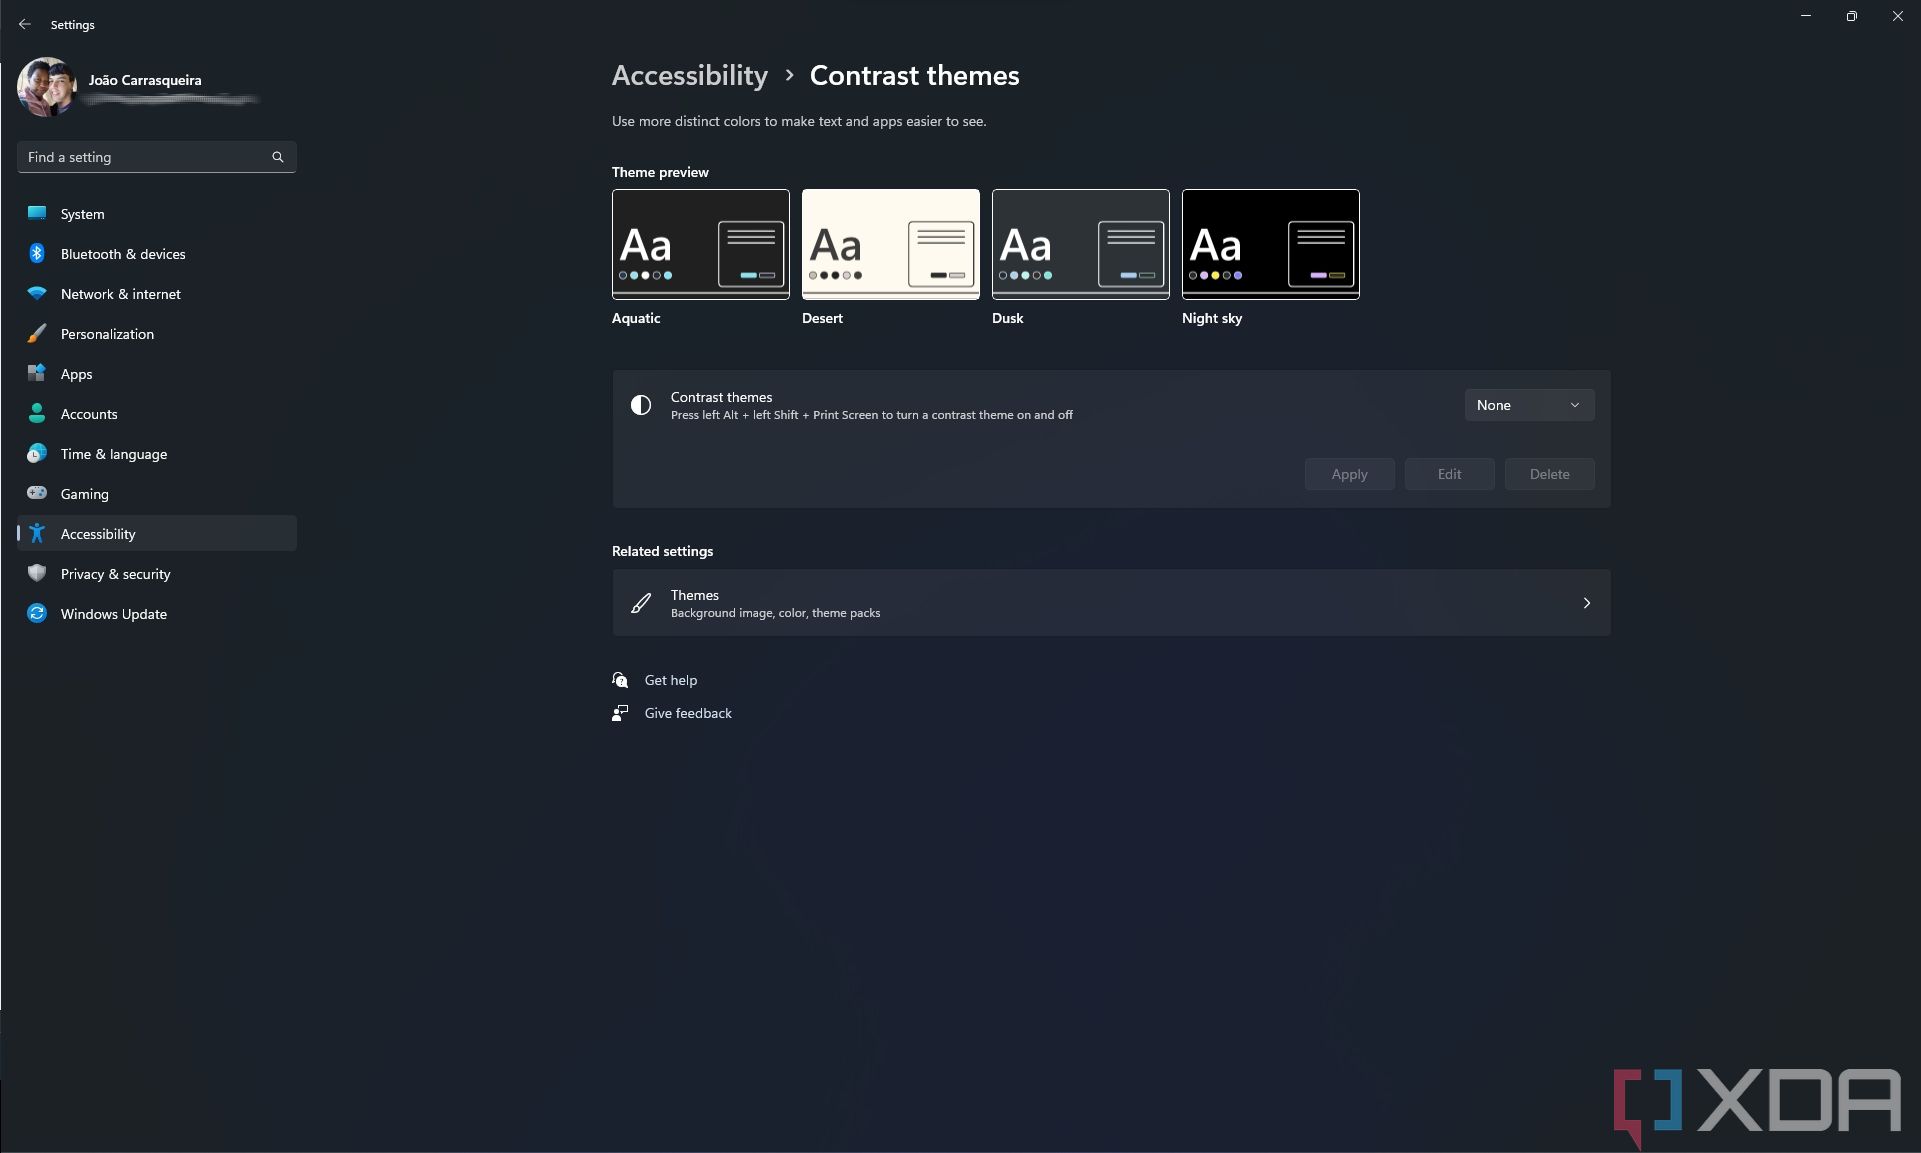The width and height of the screenshot is (1921, 1153).
Task: Select the Desert theme preview
Action: click(889, 244)
